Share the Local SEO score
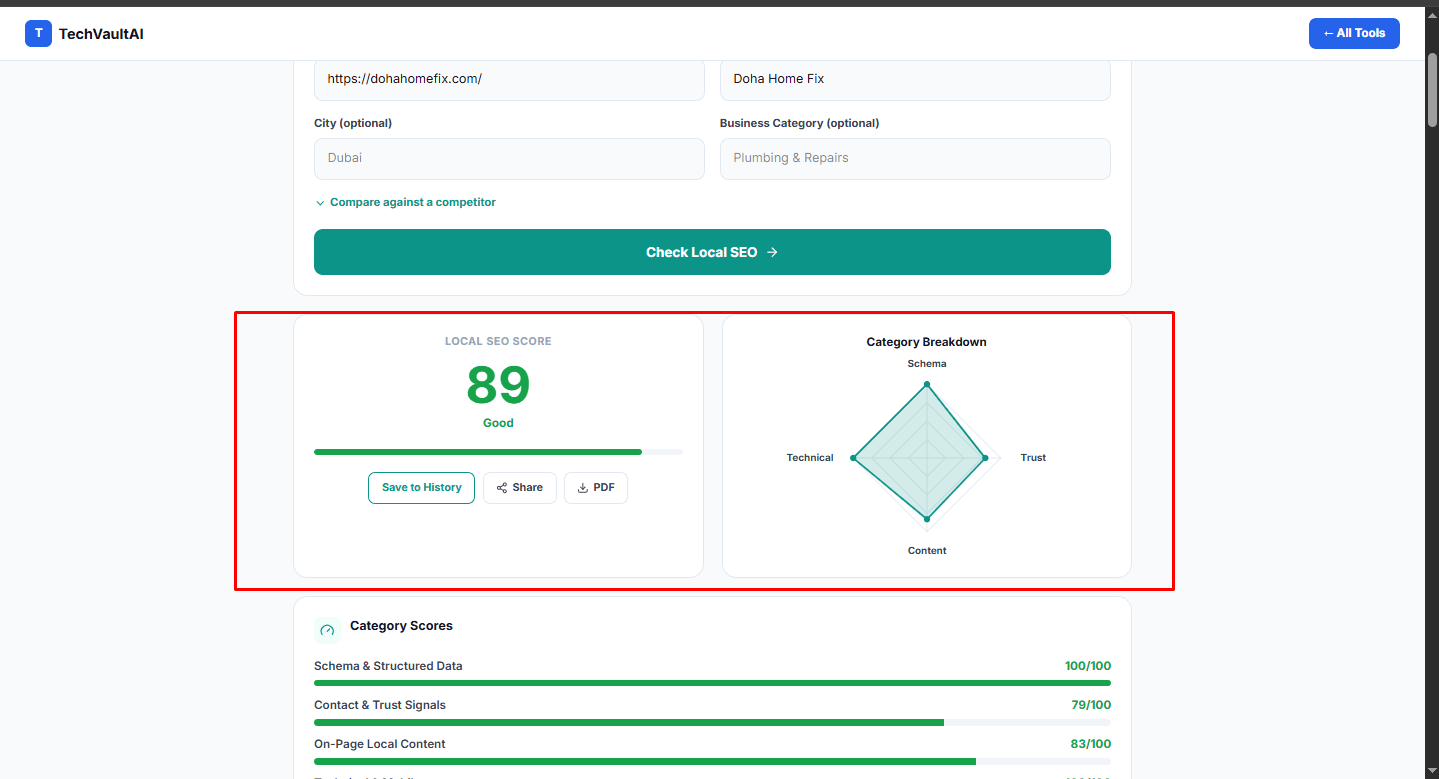 click(x=520, y=488)
